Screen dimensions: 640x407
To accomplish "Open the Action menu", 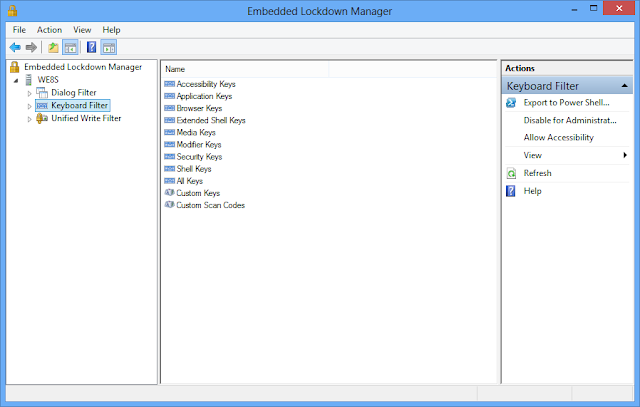I will [x=49, y=30].
